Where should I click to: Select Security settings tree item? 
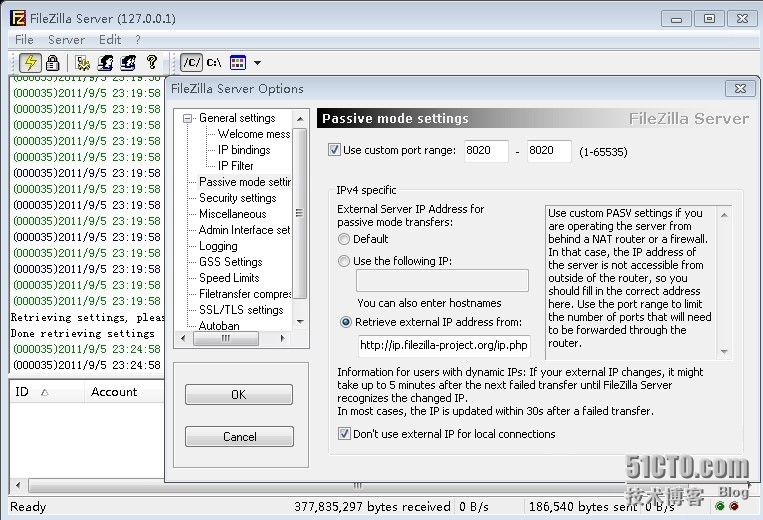pos(237,198)
